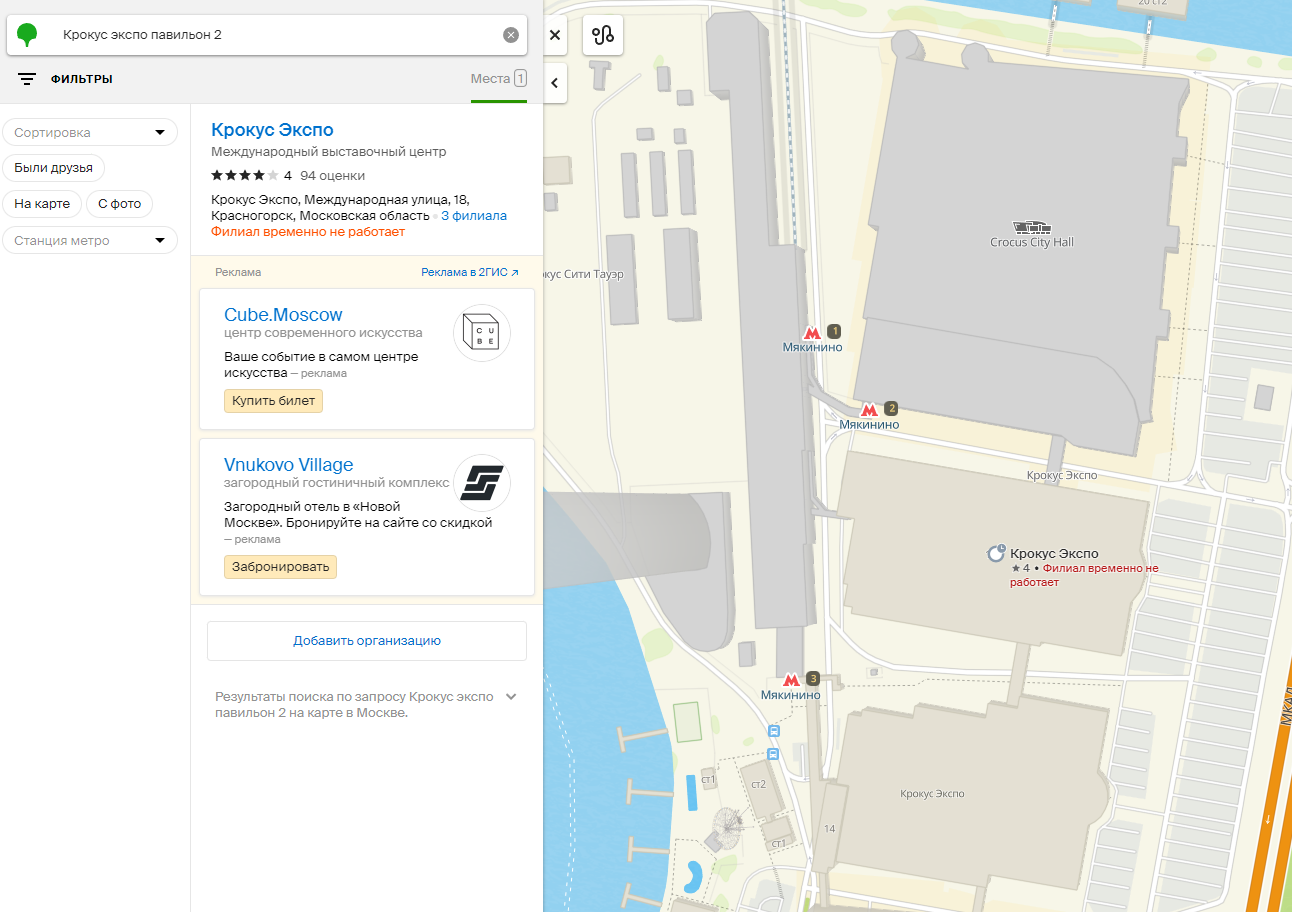This screenshot has height=912, width=1292.
Task: Click the Международный выставочный центр subtitle
Action: pyautogui.click(x=329, y=152)
